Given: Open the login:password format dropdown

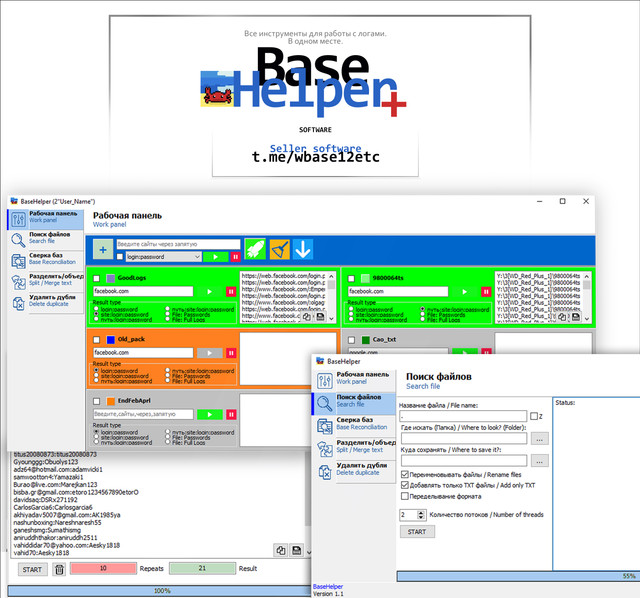Looking at the screenshot, I should tap(164, 257).
